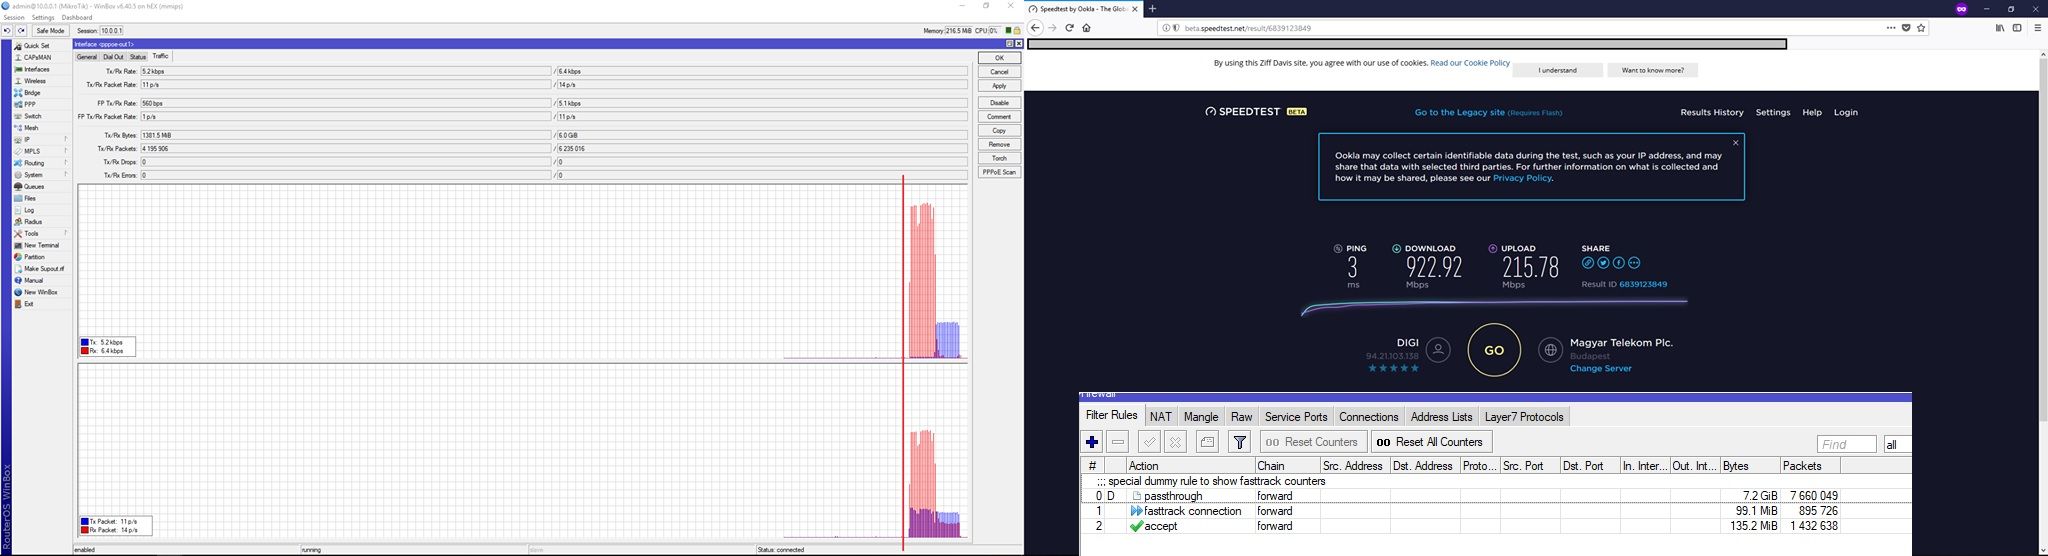
Task: Share the result via the Twitter icon
Action: point(1603,263)
